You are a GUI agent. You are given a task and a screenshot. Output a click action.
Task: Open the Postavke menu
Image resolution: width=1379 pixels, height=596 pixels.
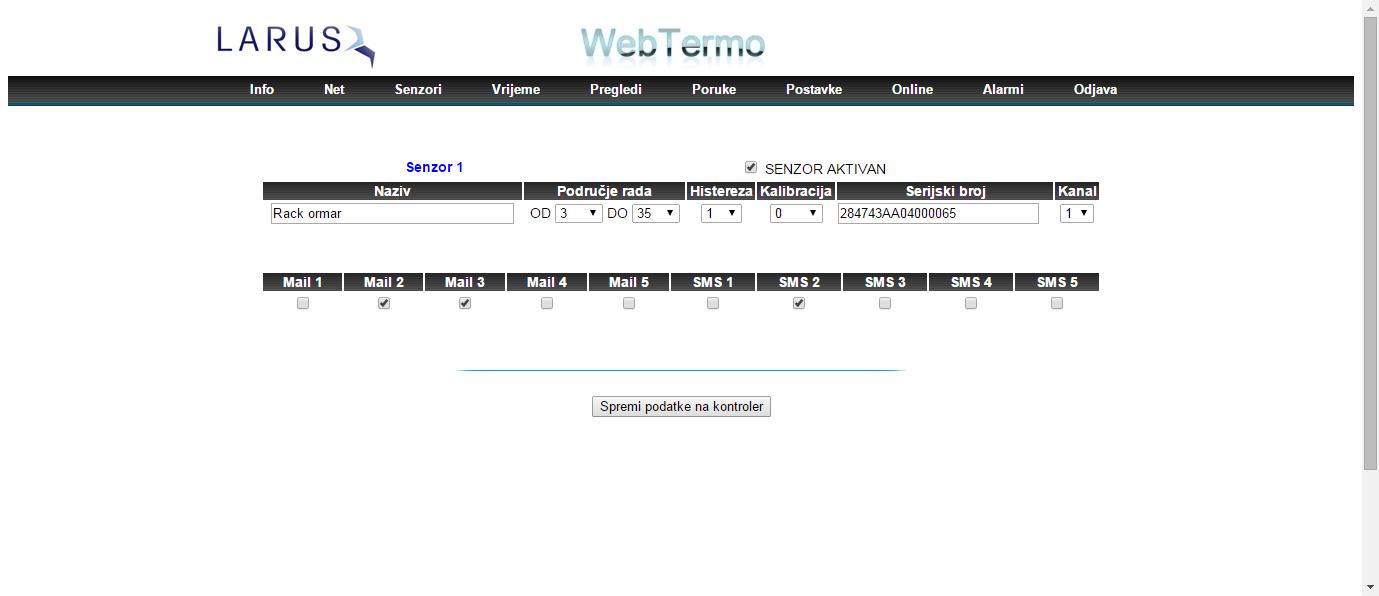[x=814, y=89]
